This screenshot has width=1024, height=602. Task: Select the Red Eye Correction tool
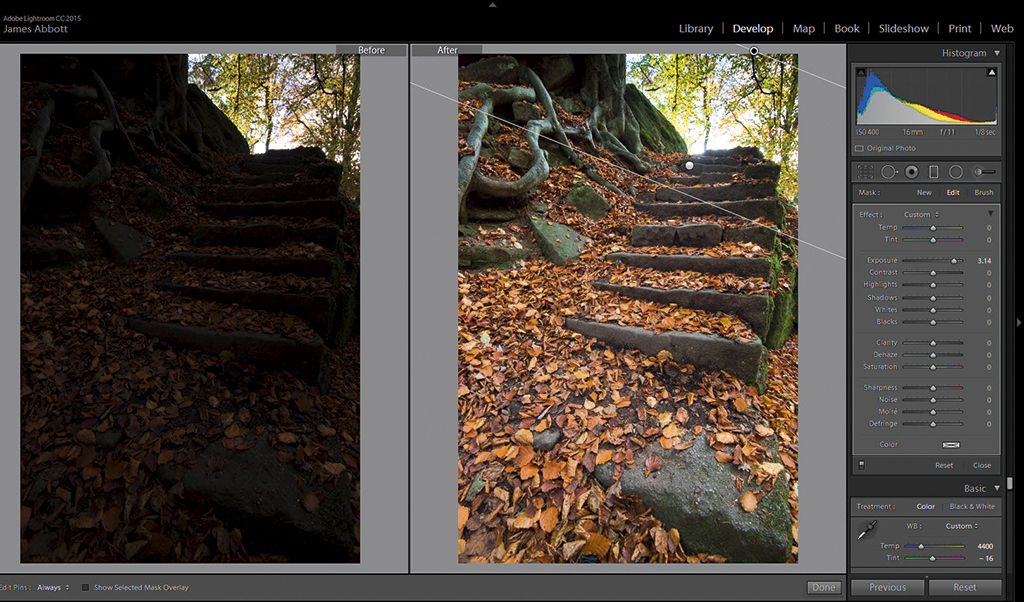[x=911, y=171]
